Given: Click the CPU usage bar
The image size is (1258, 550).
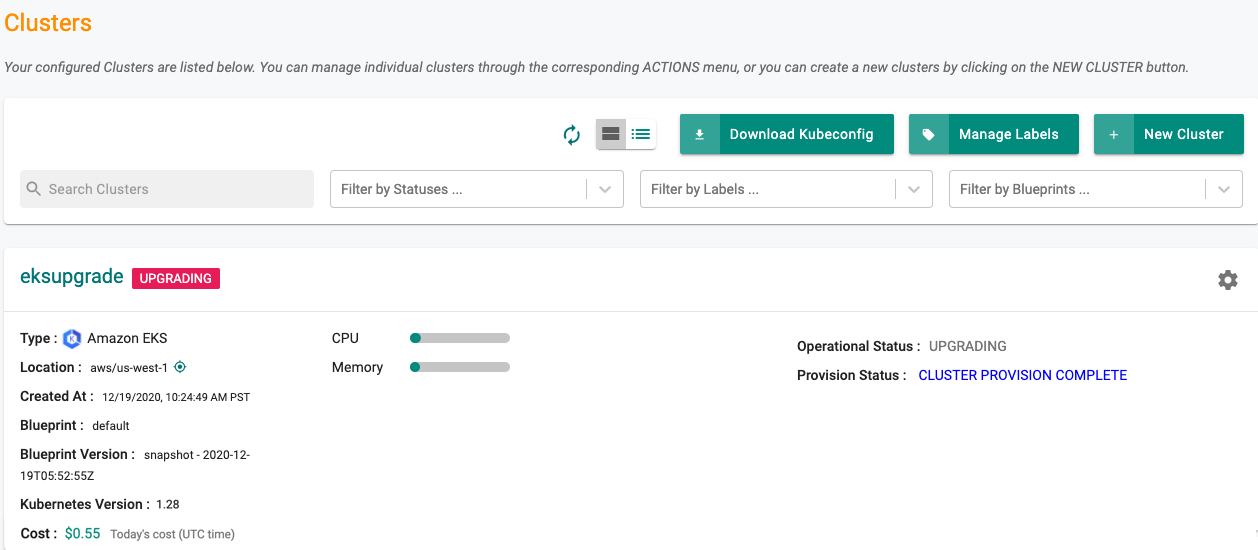Looking at the screenshot, I should point(460,338).
